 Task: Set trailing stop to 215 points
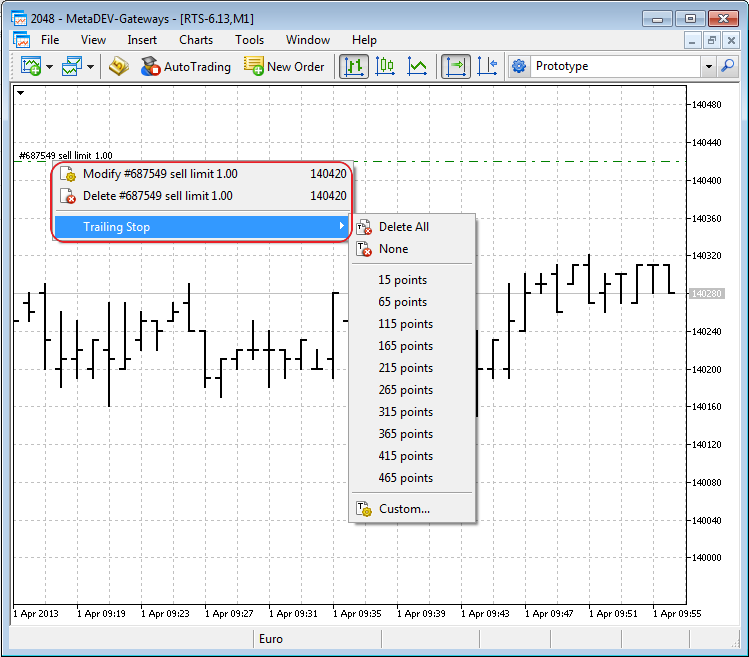pos(412,368)
